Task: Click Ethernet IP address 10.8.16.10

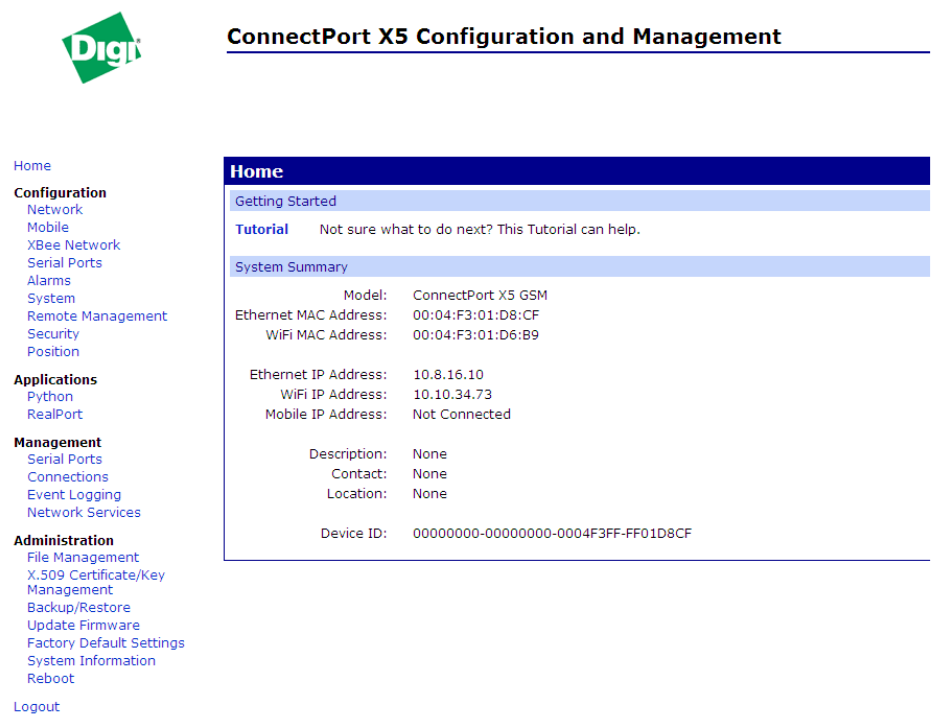Action: point(448,375)
